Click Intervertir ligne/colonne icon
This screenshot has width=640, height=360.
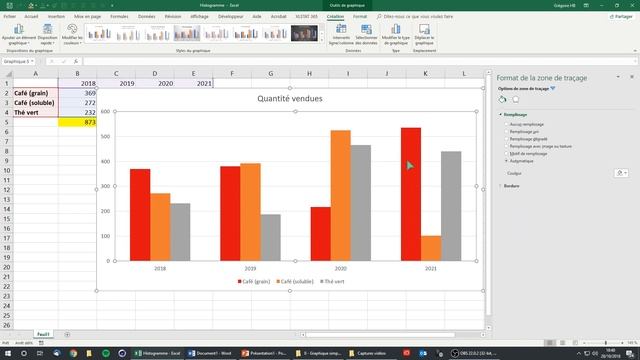(341, 34)
